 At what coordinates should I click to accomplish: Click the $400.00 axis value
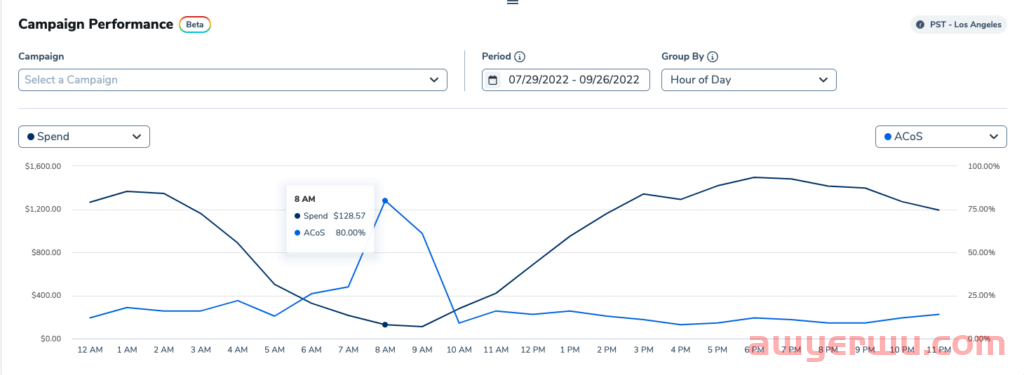click(x=46, y=296)
